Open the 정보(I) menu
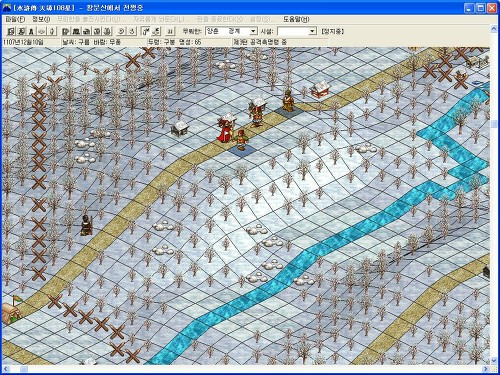The image size is (500, 375). click(x=41, y=19)
